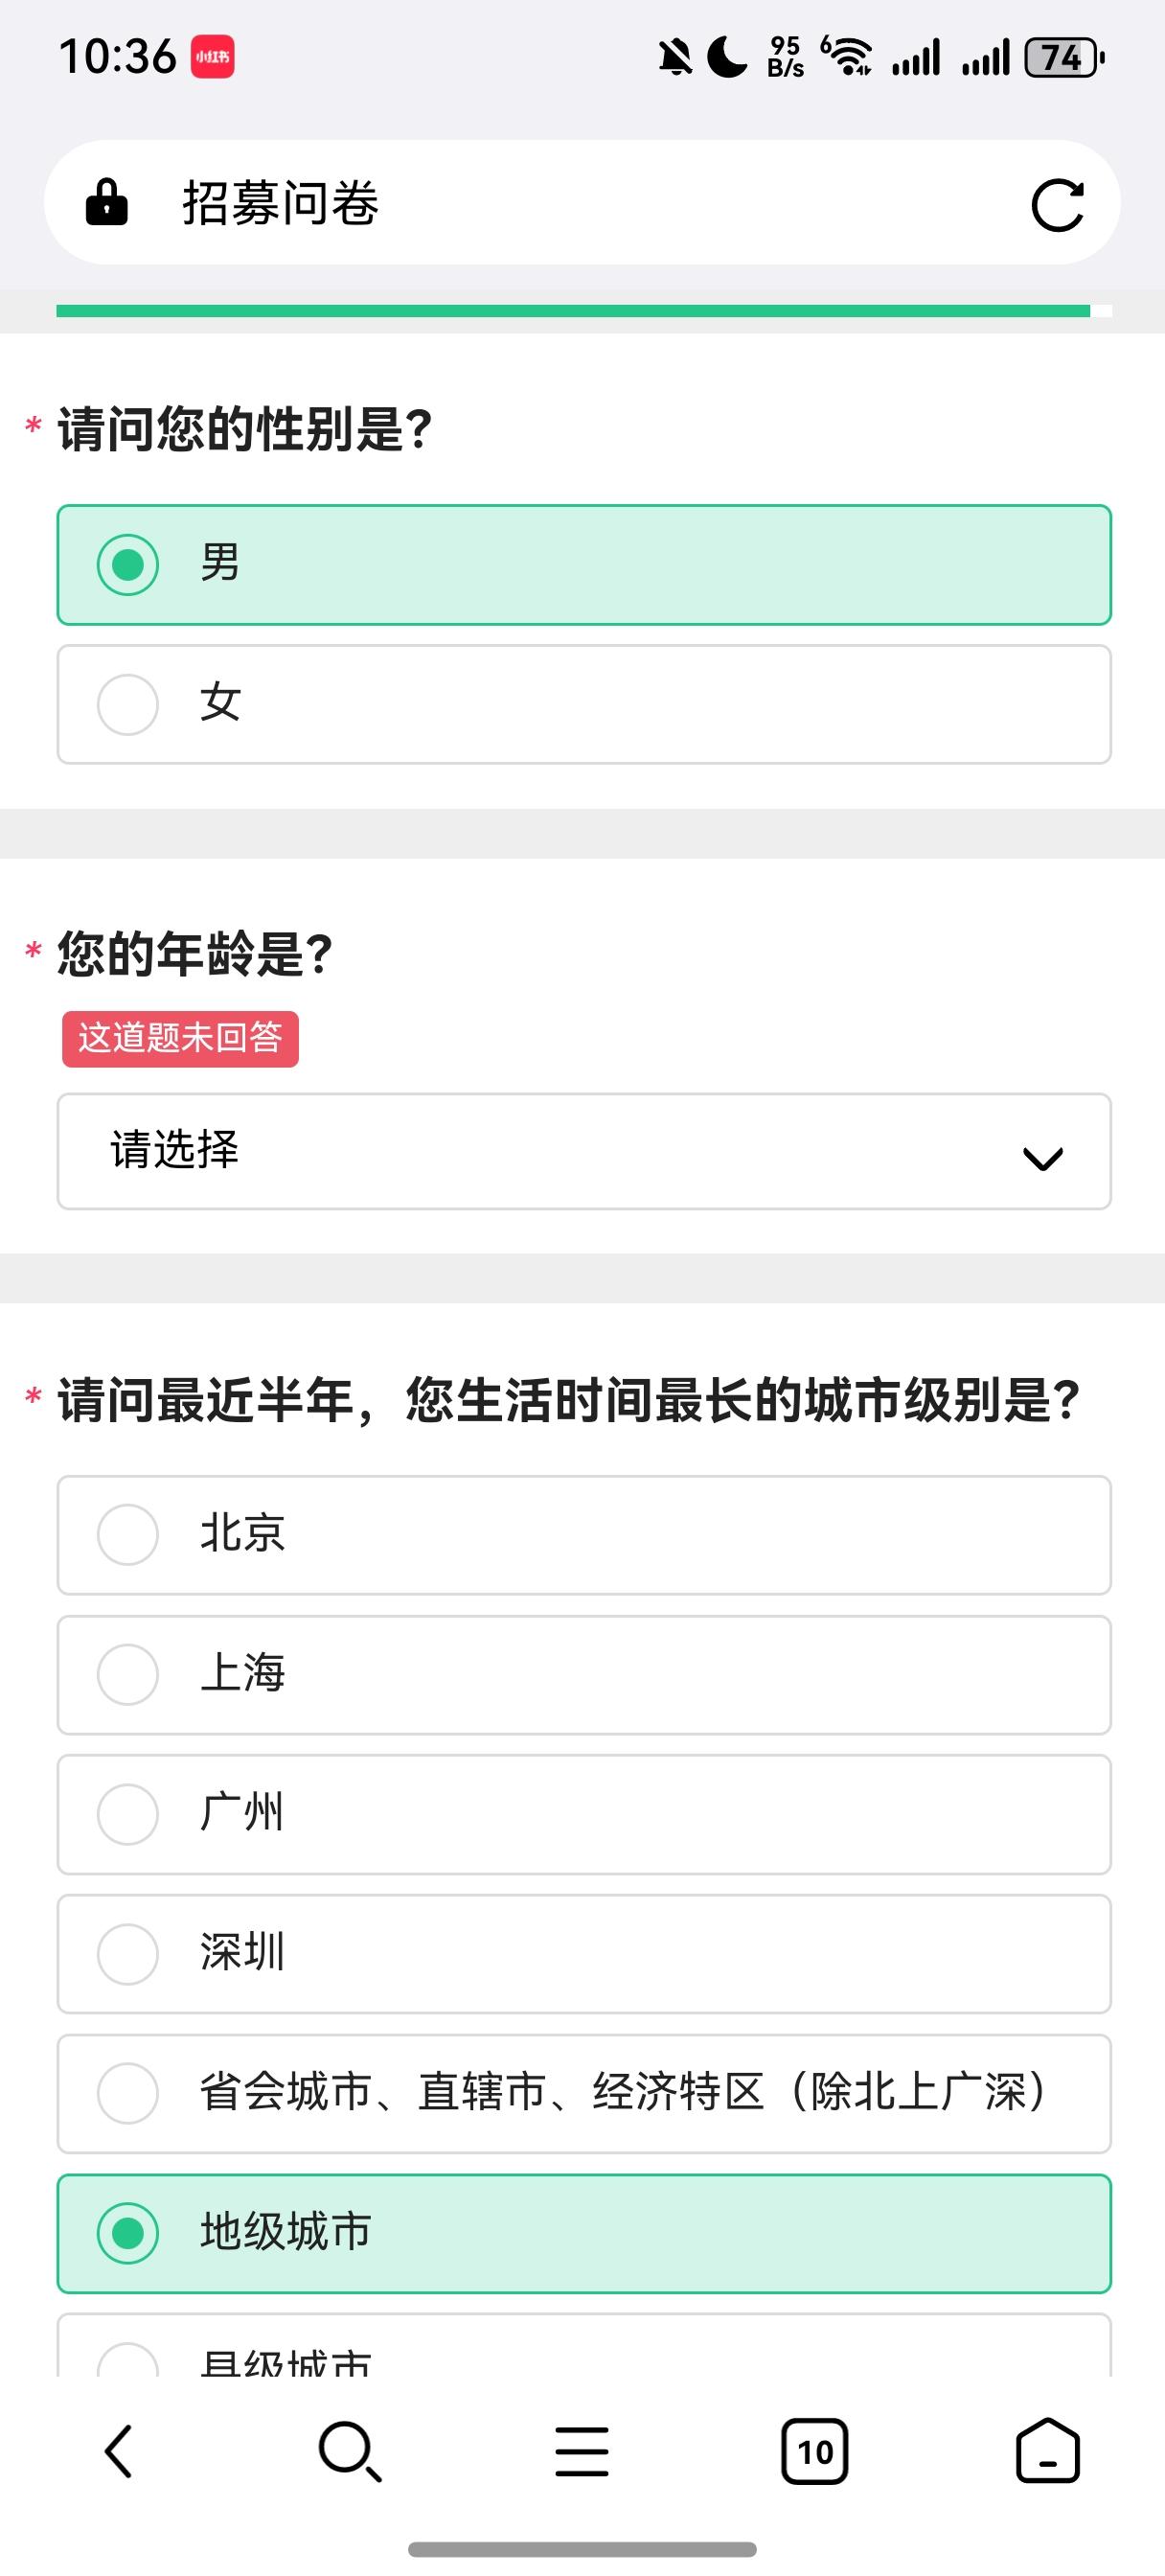Select the 女 gender option
This screenshot has width=1165, height=2576.
tap(584, 704)
